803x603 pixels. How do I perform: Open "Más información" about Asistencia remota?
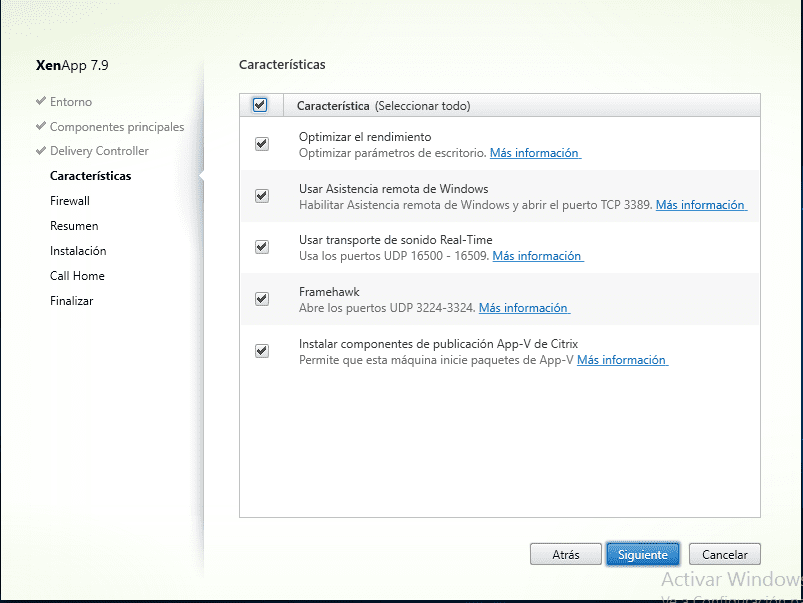click(700, 204)
